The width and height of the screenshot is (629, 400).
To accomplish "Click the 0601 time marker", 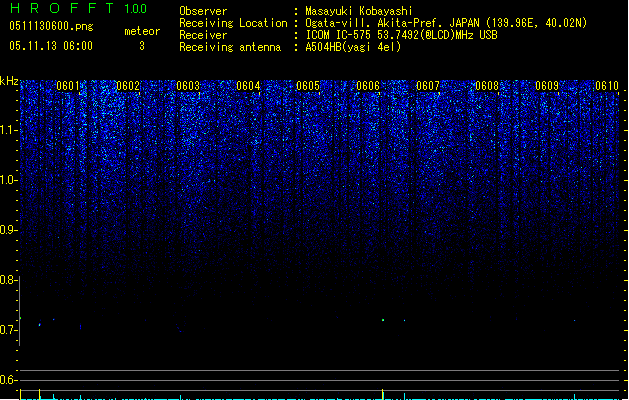I will (x=68, y=86).
